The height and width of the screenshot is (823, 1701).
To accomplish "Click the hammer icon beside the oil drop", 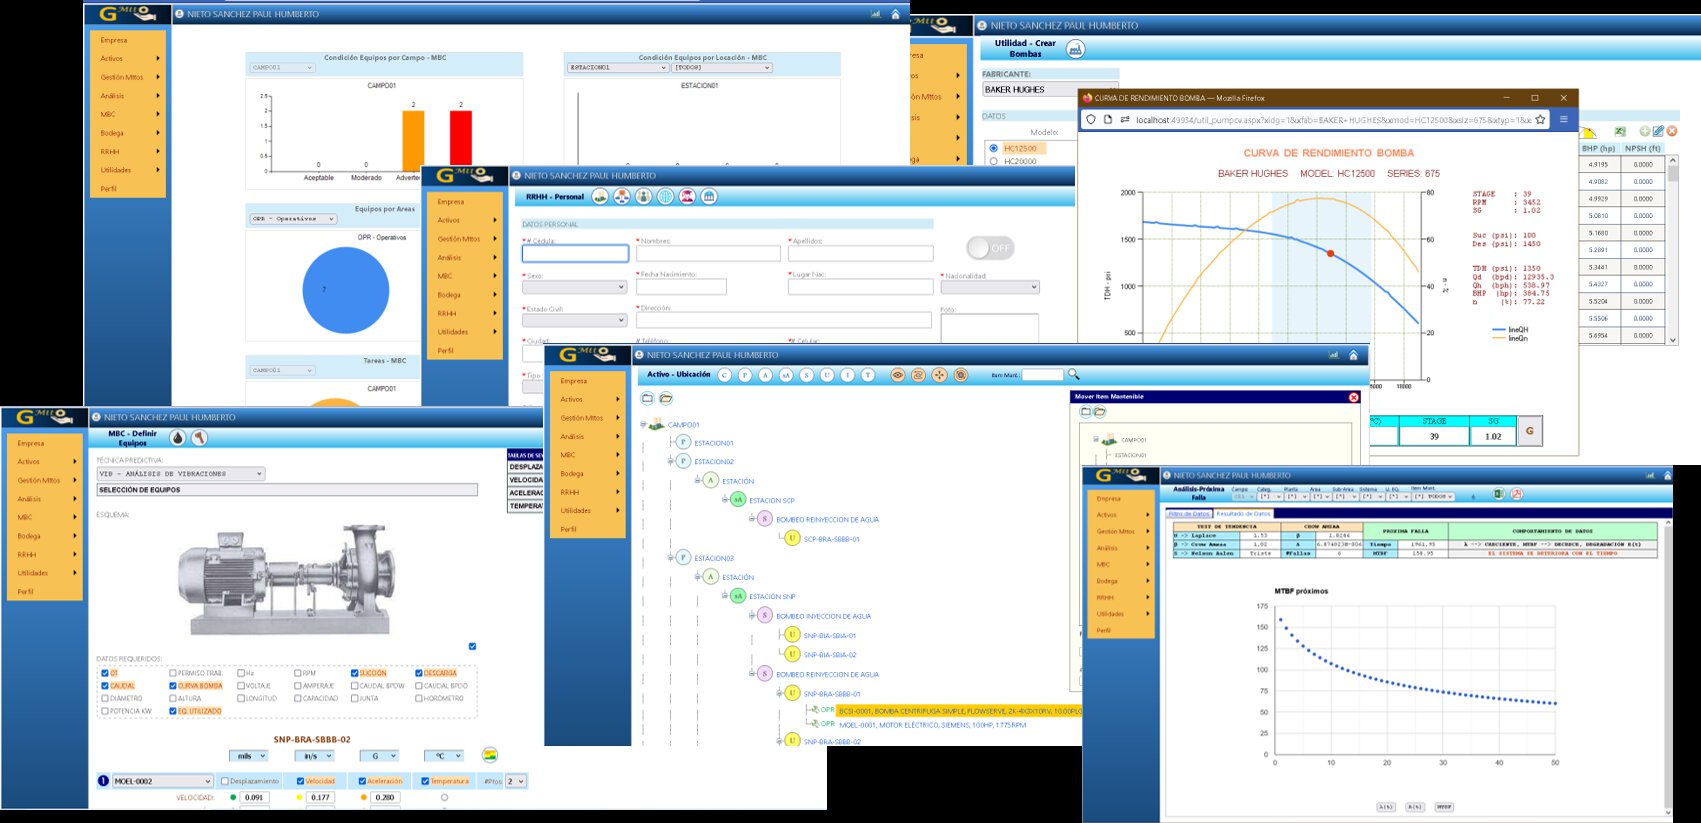I will coord(199,438).
